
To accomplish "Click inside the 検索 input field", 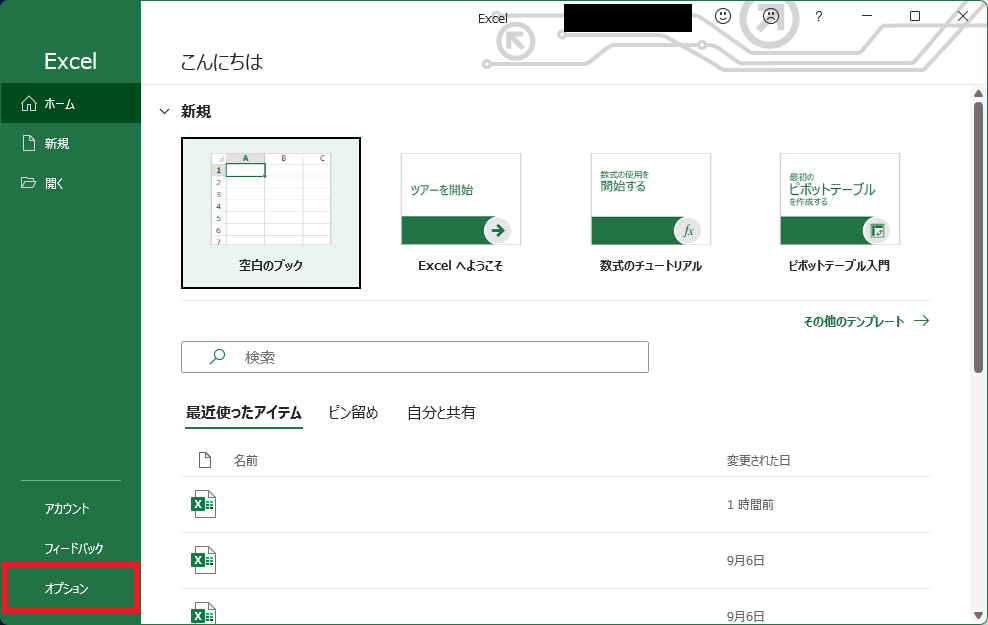I will (440, 357).
